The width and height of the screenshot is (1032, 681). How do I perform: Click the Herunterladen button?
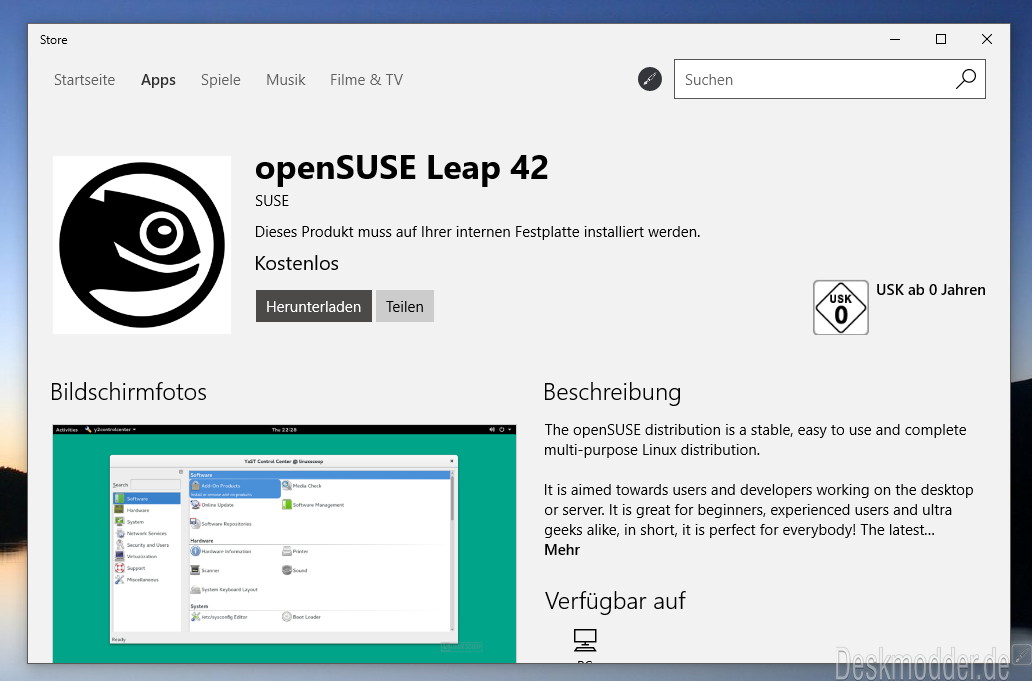(x=313, y=306)
